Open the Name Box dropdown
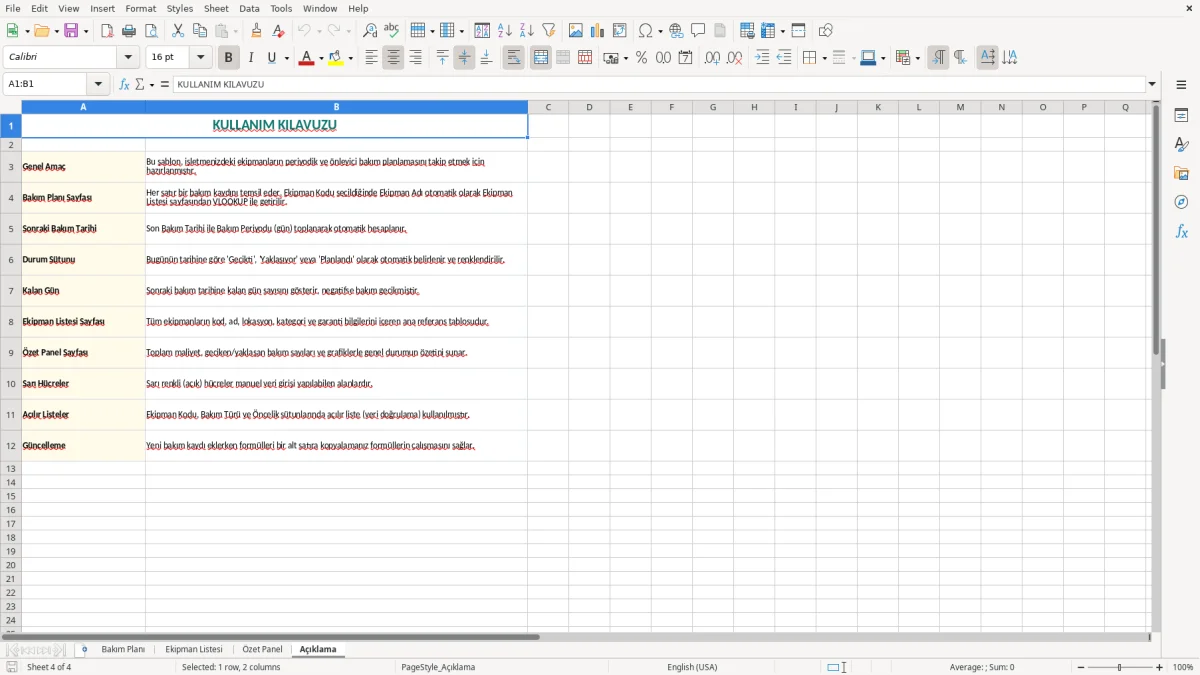This screenshot has height=675, width=1200. tap(98, 85)
